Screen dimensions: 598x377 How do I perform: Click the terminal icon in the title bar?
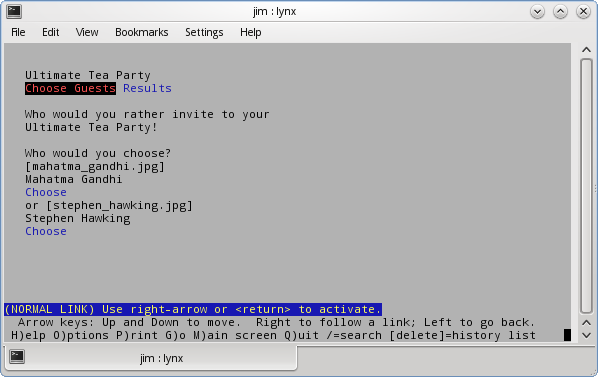coord(14,11)
